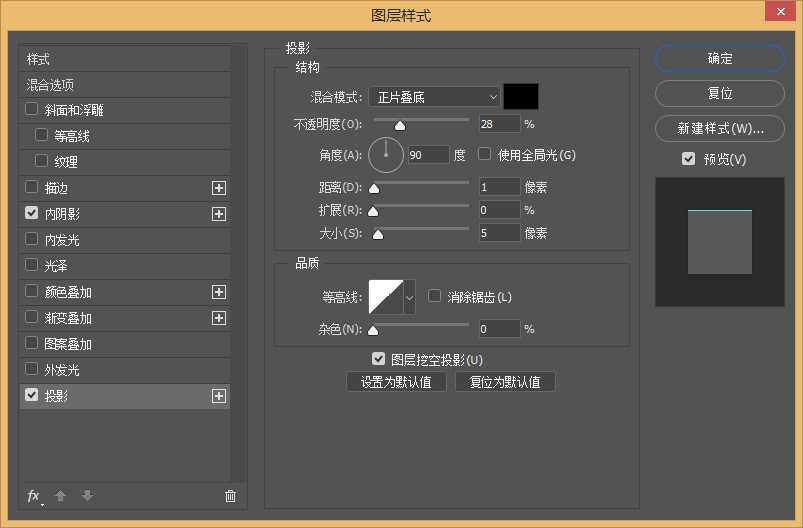Image resolution: width=803 pixels, height=528 pixels.
Task: Uncheck the 预览 preview checkbox
Action: [x=688, y=159]
